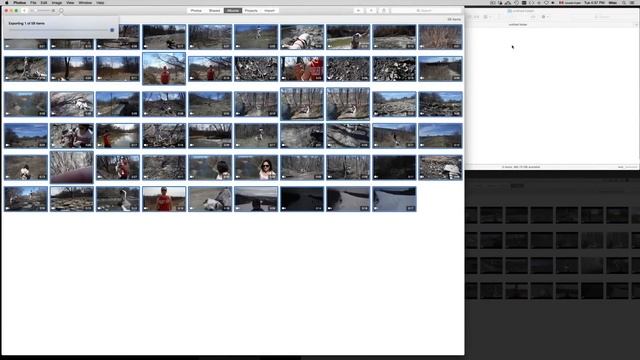This screenshot has height=360, width=640.
Task: Select the last video thumbnail in the album
Action: (394, 199)
